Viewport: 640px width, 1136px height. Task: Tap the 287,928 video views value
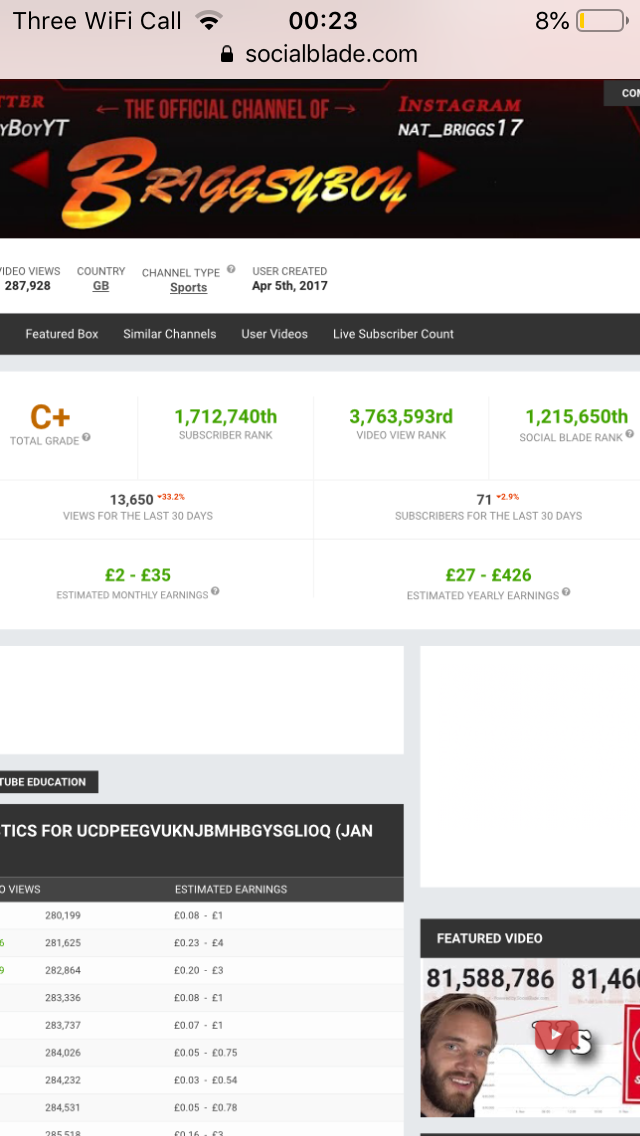point(28,286)
